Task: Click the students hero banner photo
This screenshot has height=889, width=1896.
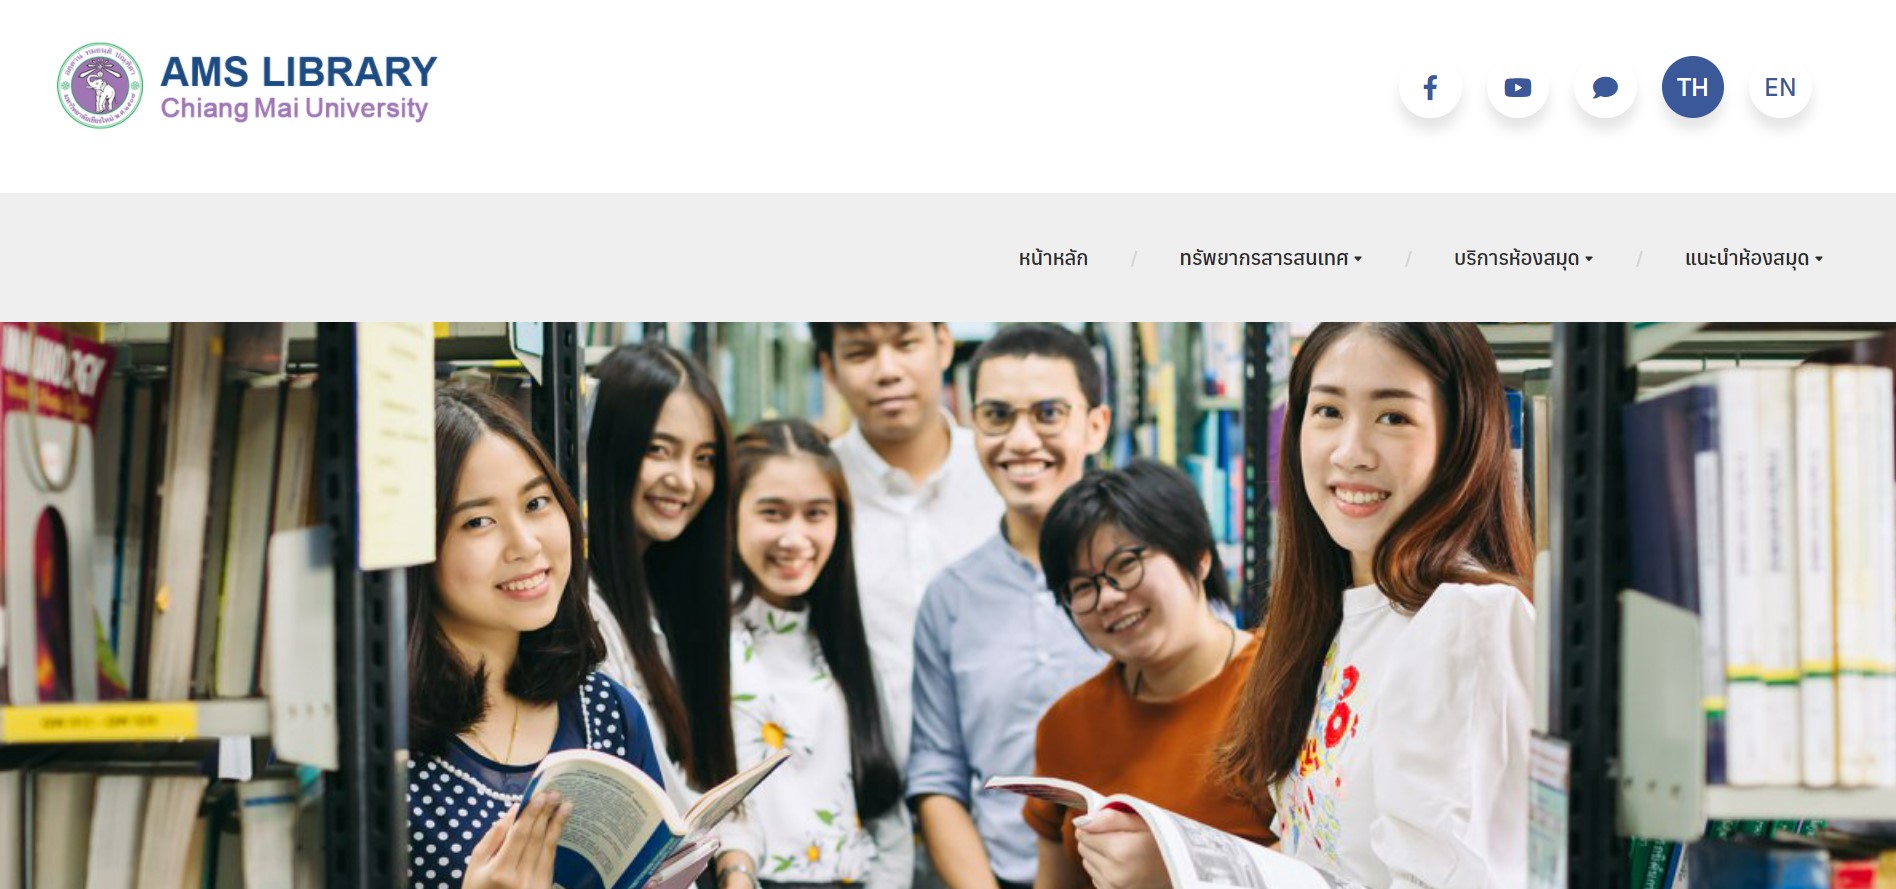Action: pyautogui.click(x=948, y=605)
